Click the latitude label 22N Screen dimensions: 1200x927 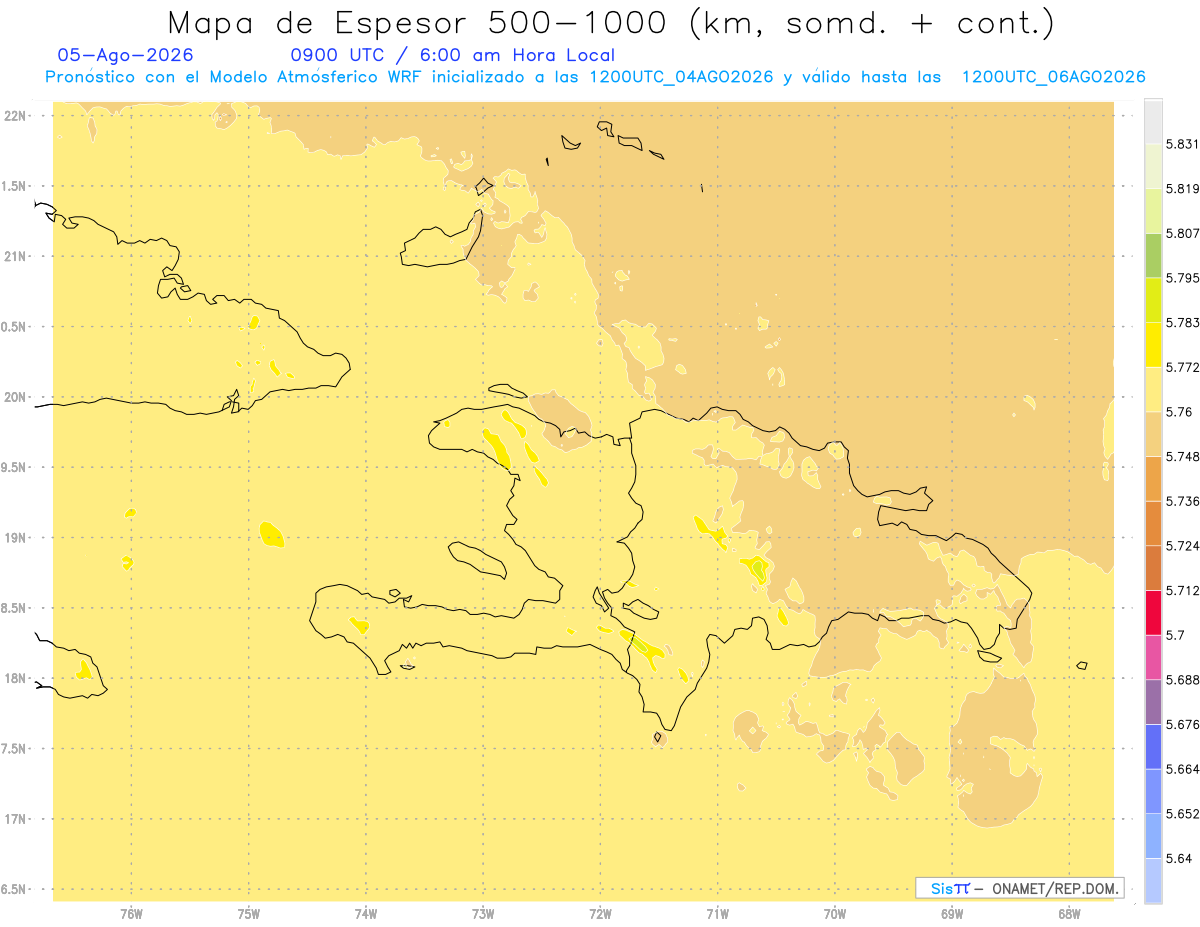point(15,116)
